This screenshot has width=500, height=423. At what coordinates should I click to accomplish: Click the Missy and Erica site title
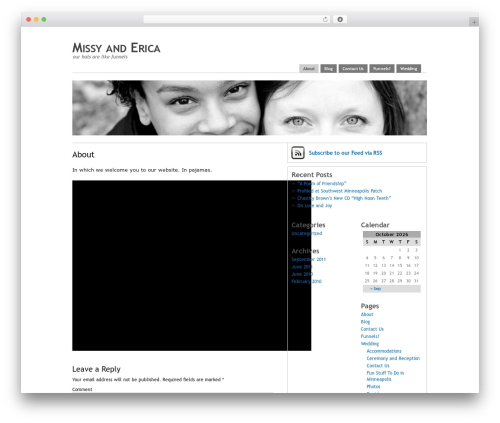pyautogui.click(x=116, y=48)
